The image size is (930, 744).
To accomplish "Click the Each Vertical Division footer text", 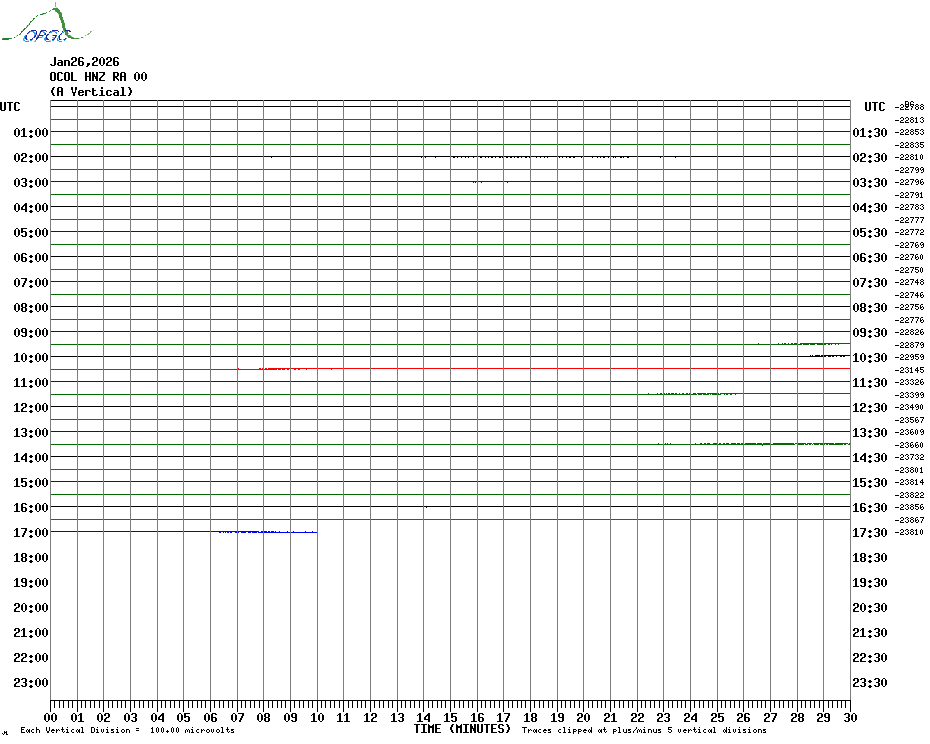I will click(x=127, y=731).
